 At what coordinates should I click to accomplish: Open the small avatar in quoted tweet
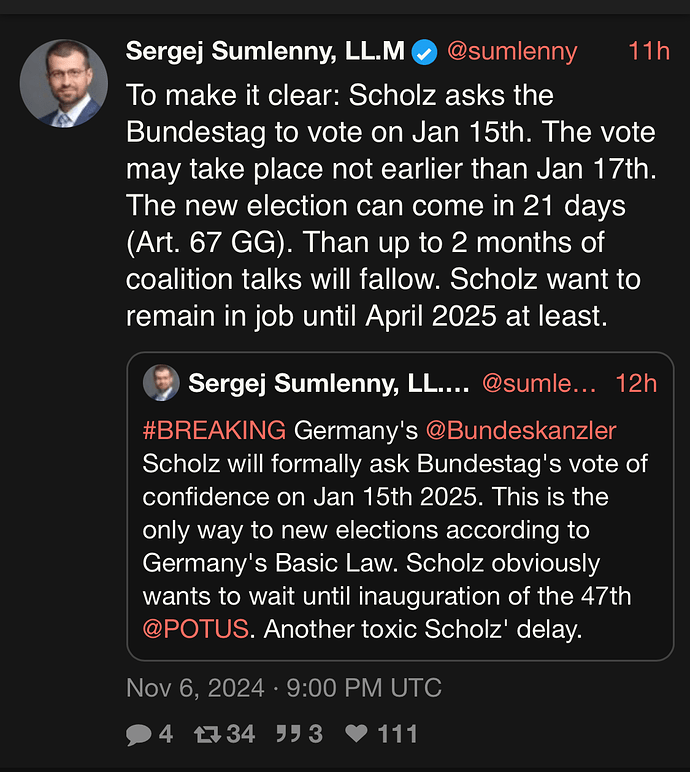pyautogui.click(x=161, y=383)
